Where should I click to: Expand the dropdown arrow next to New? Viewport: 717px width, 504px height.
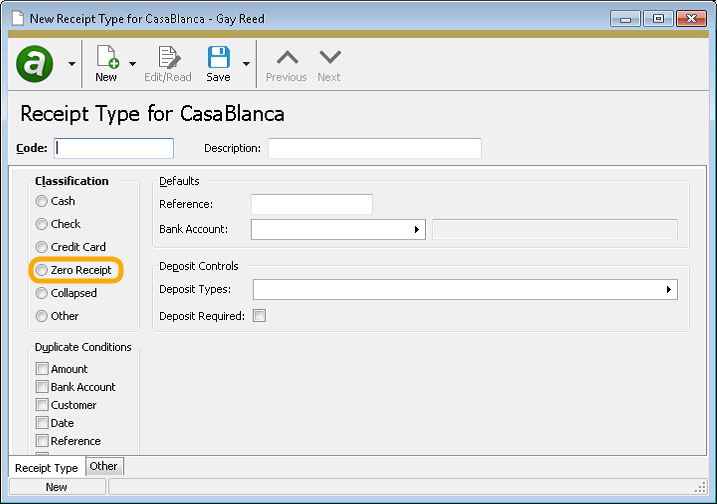133,64
